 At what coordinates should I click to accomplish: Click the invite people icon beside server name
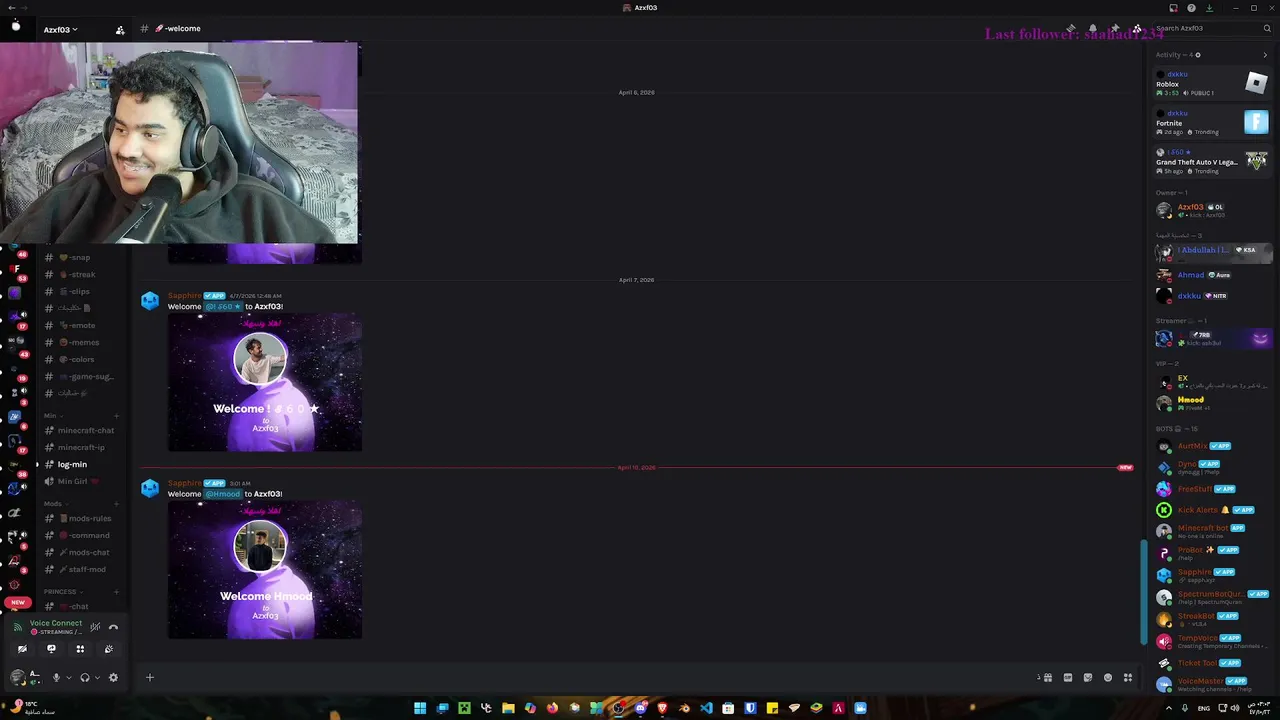(x=120, y=29)
